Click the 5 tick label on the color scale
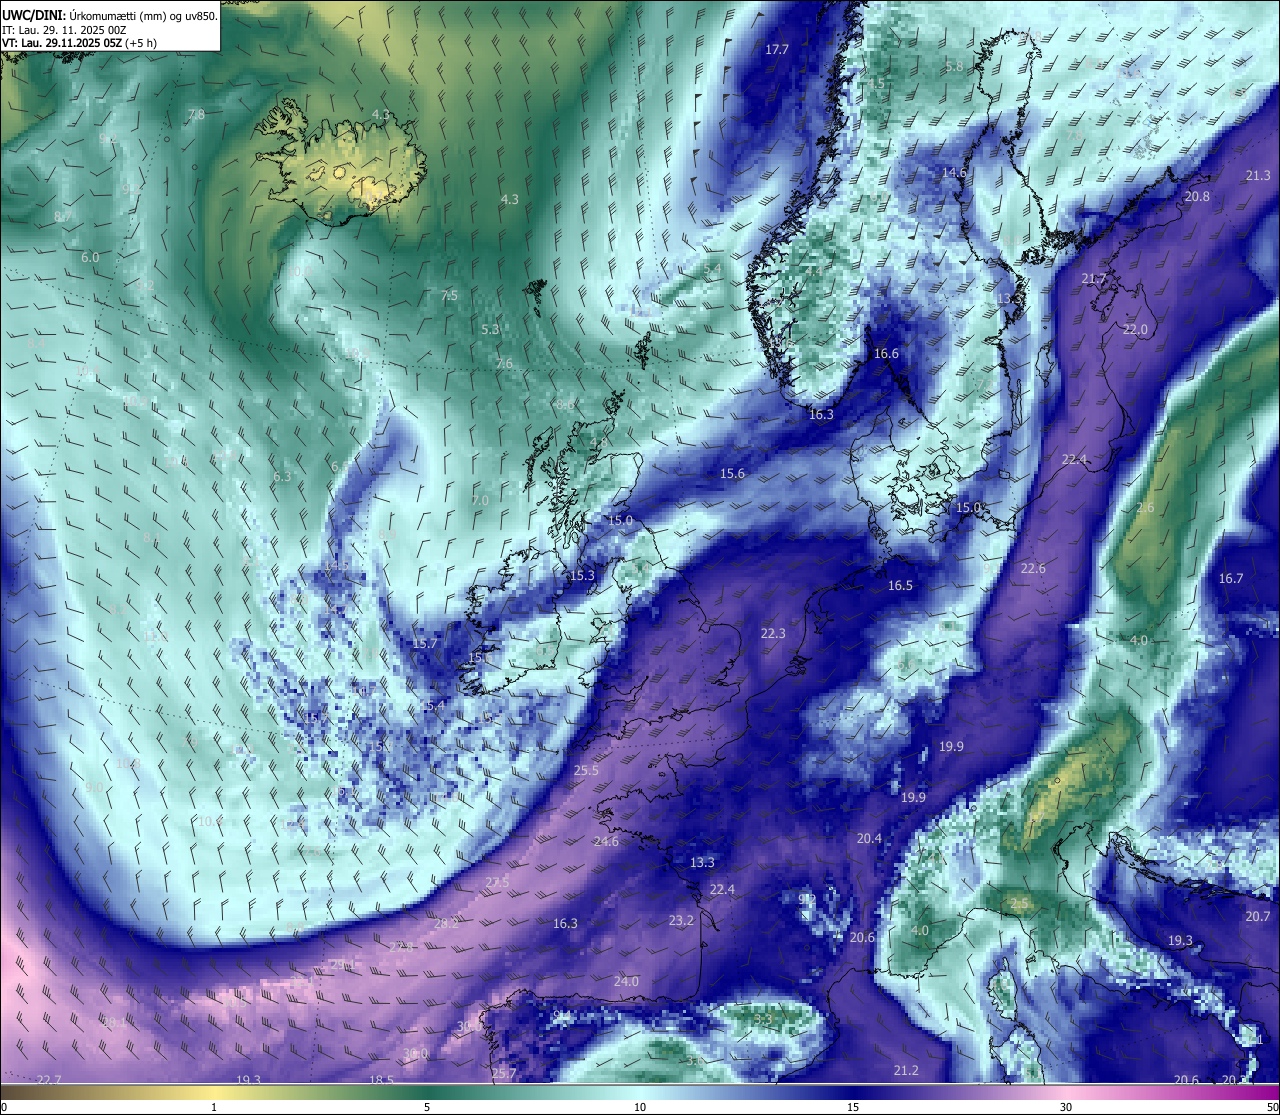Viewport: 1280px width, 1115px height. [427, 1107]
